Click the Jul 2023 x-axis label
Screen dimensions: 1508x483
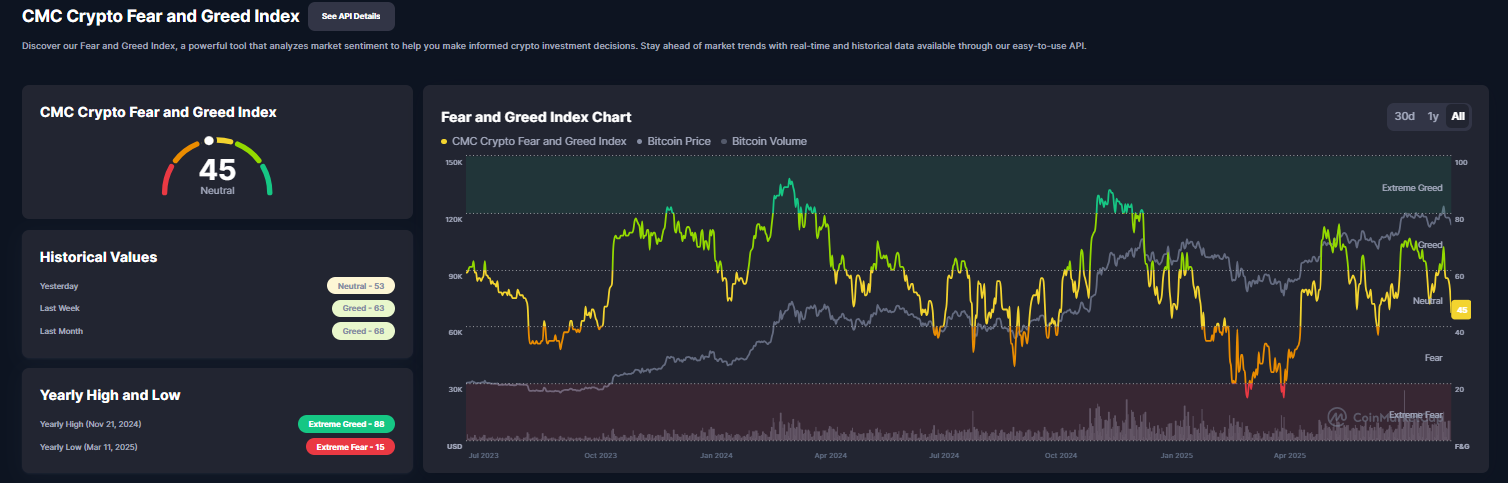pos(485,455)
